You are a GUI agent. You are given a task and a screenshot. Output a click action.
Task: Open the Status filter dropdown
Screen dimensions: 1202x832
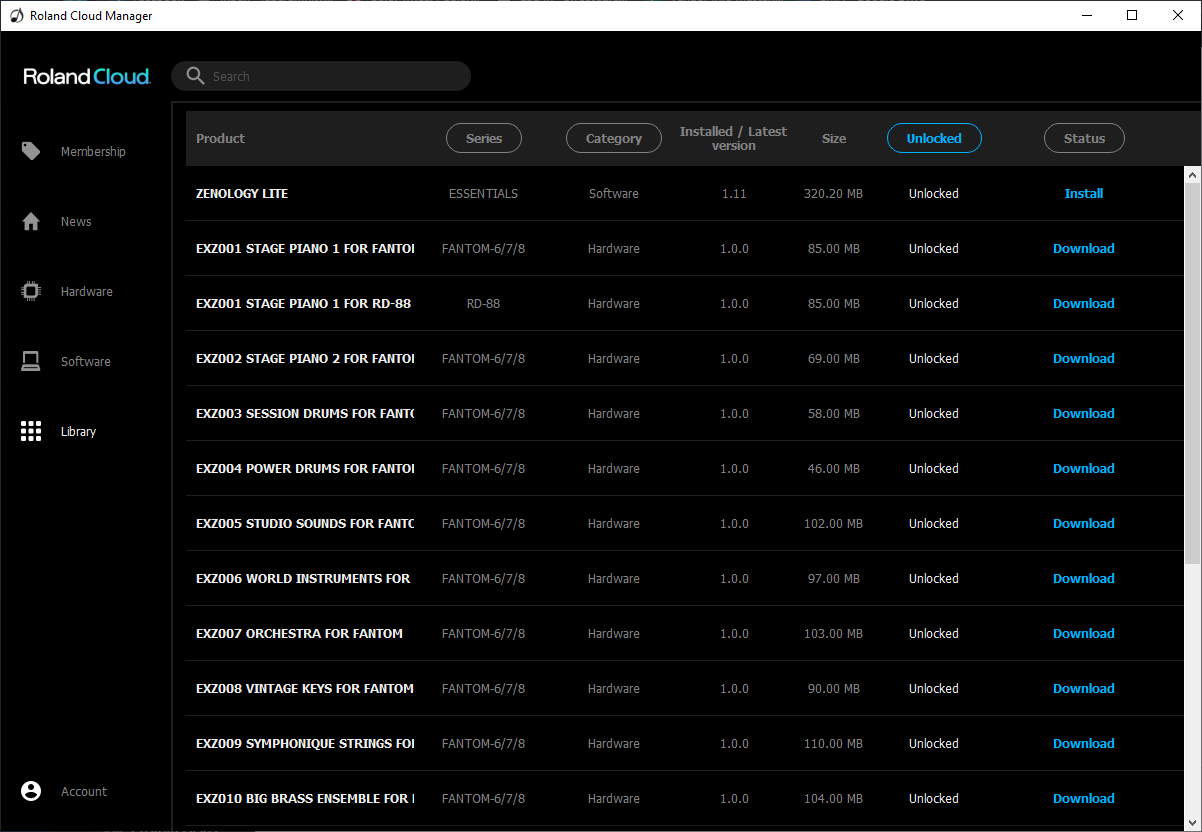[x=1084, y=139]
